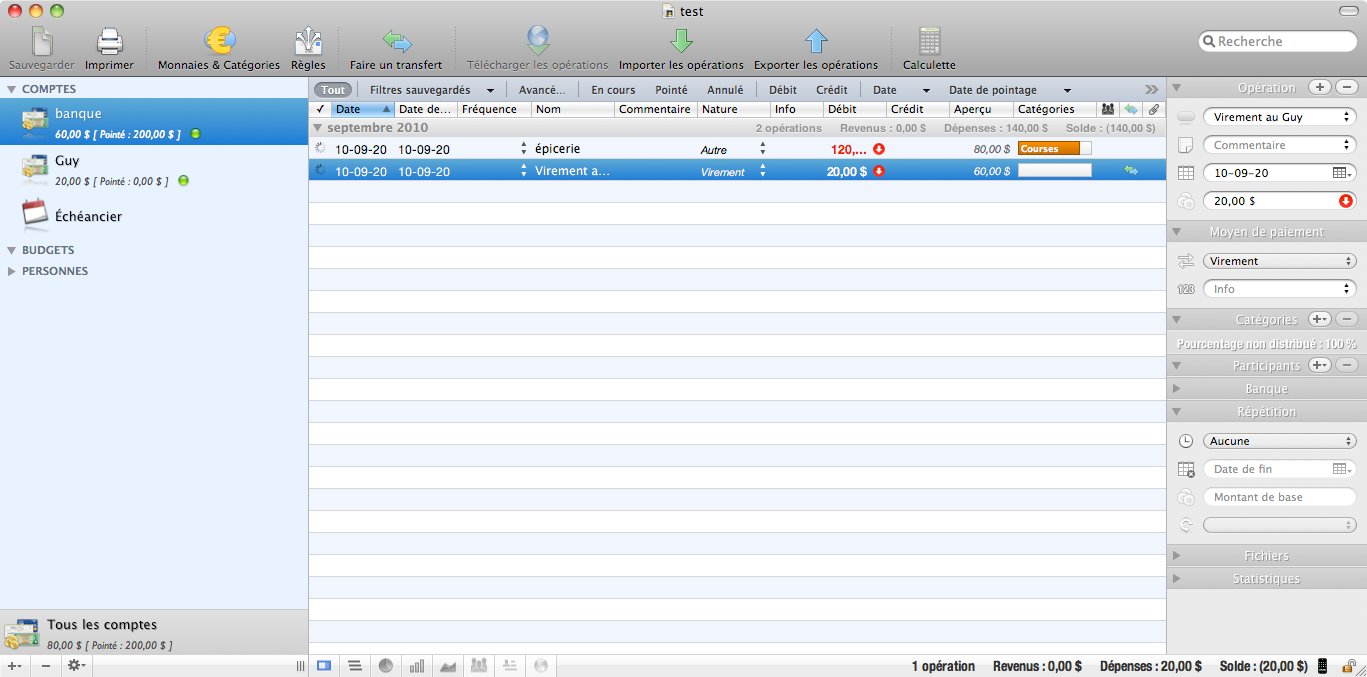Show the bar chart view

(x=417, y=665)
